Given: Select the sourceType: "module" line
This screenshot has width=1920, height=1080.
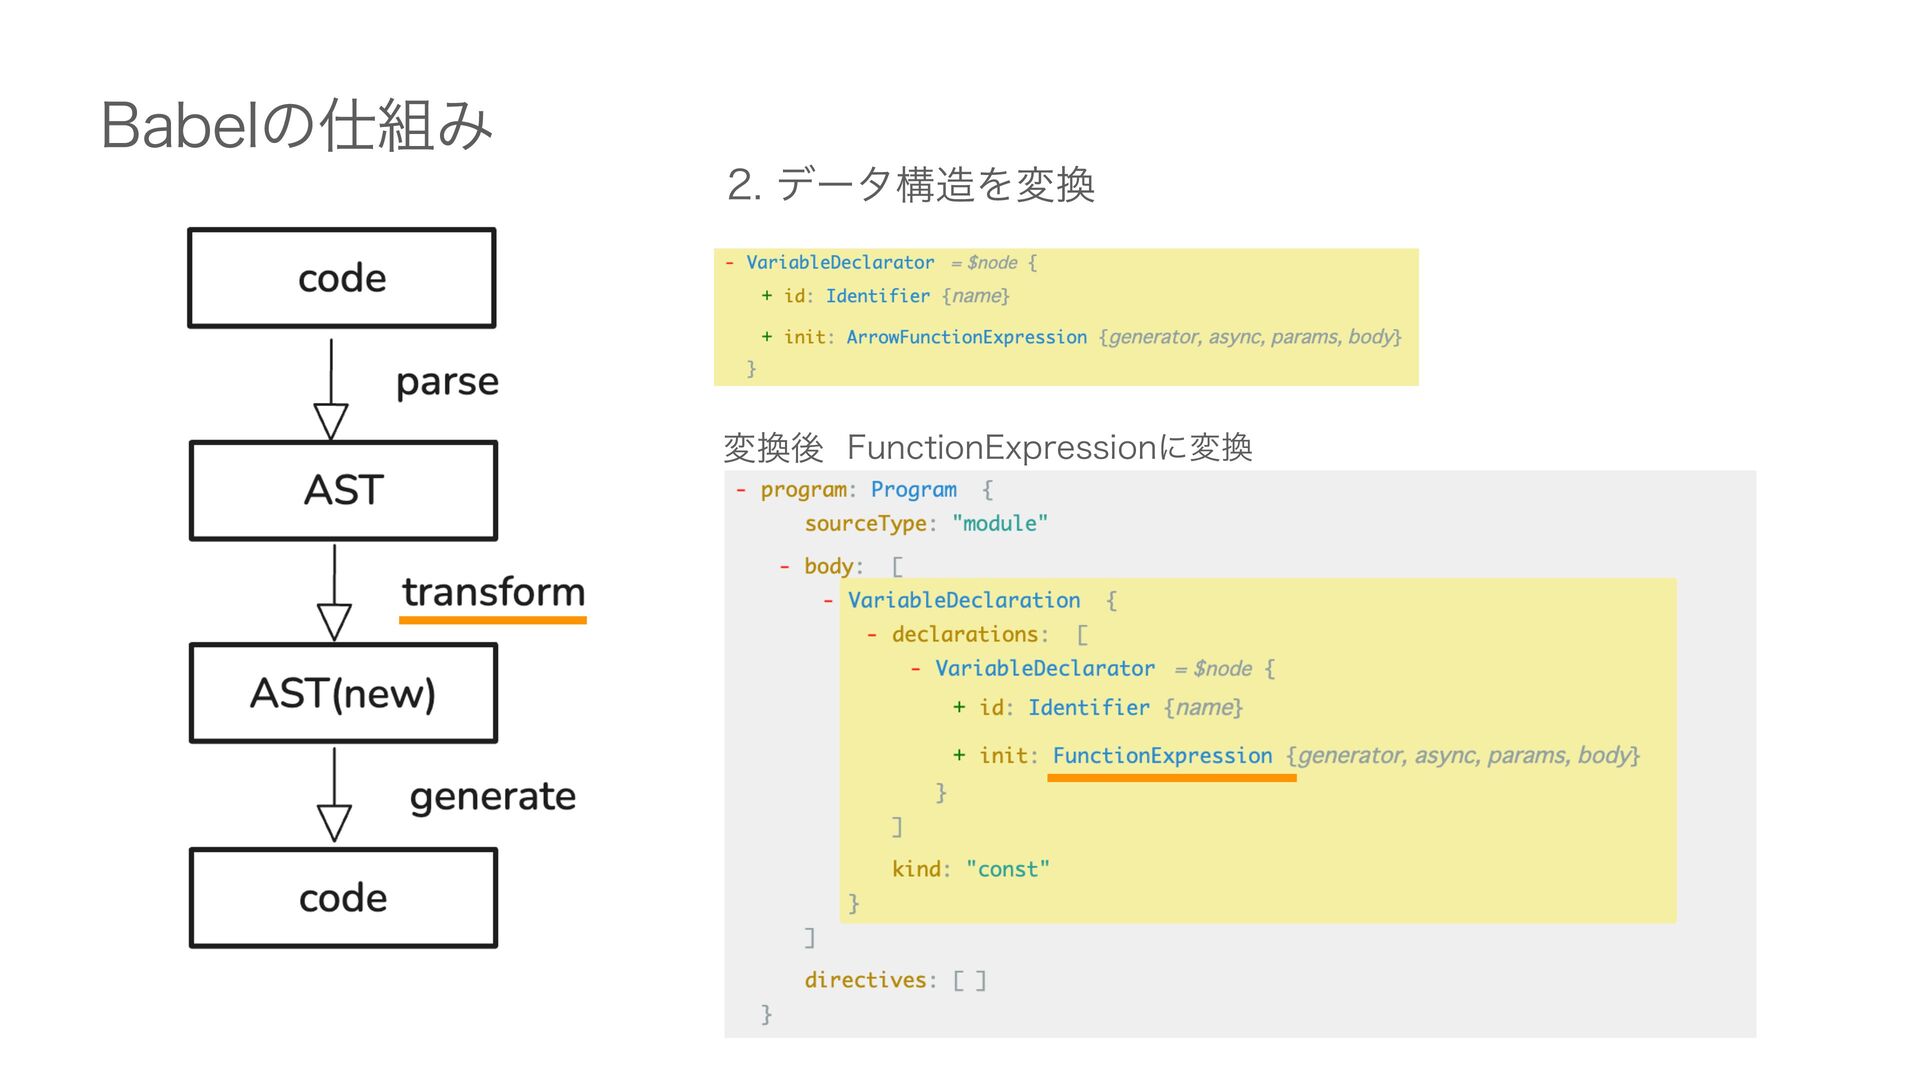Looking at the screenshot, I should tap(926, 524).
